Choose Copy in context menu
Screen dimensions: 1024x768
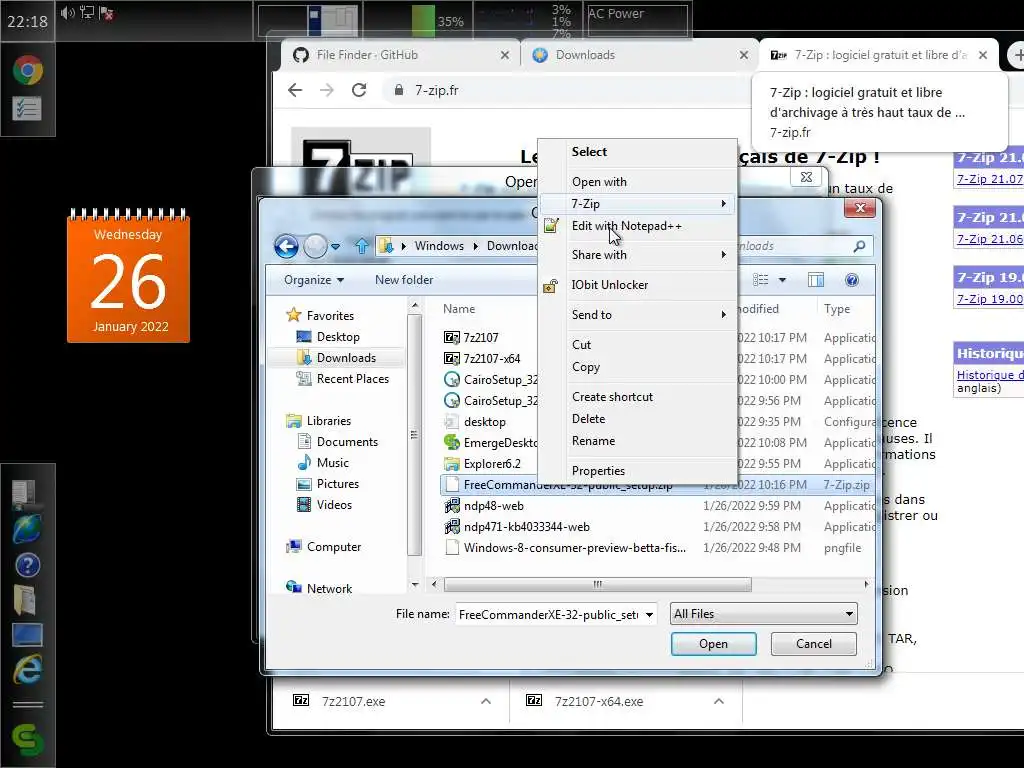coord(637,367)
